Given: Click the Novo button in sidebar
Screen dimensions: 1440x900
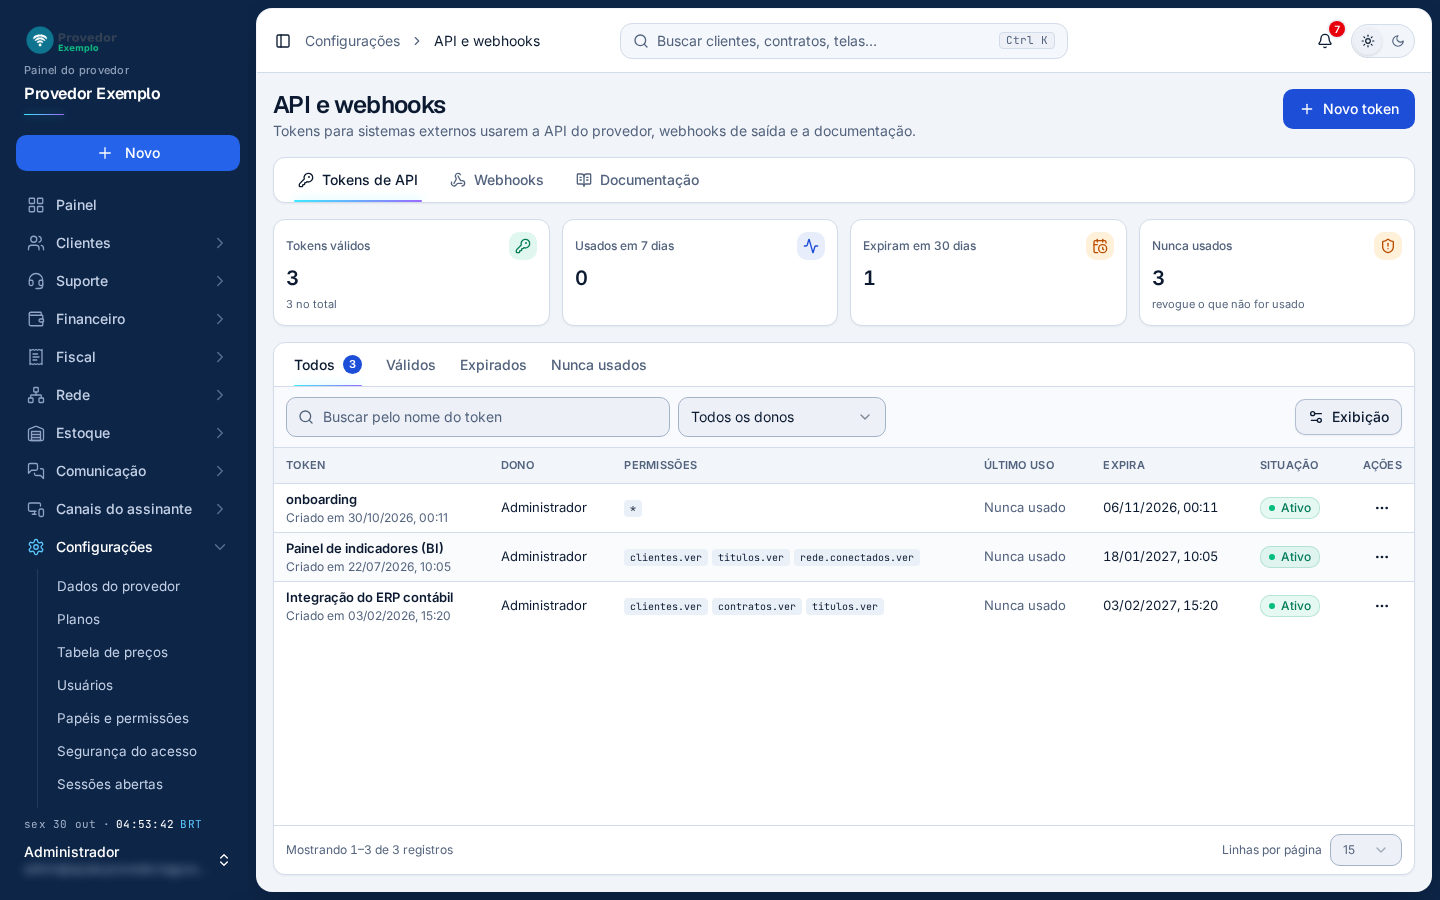Looking at the screenshot, I should point(128,153).
